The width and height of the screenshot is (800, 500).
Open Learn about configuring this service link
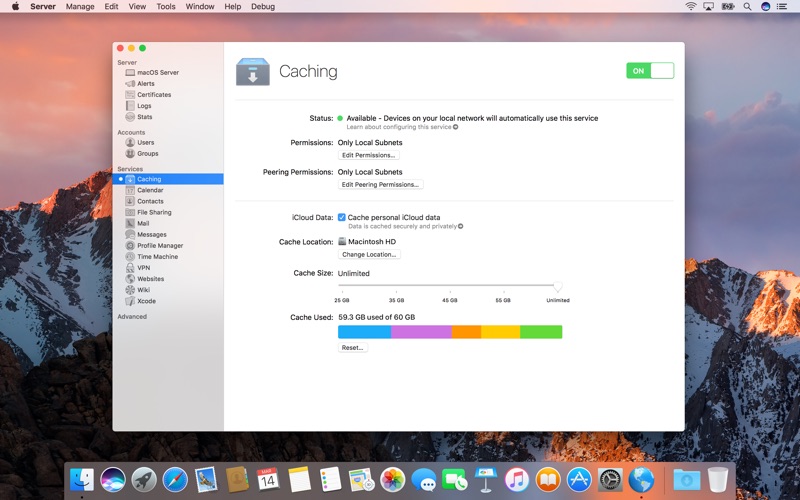402,127
